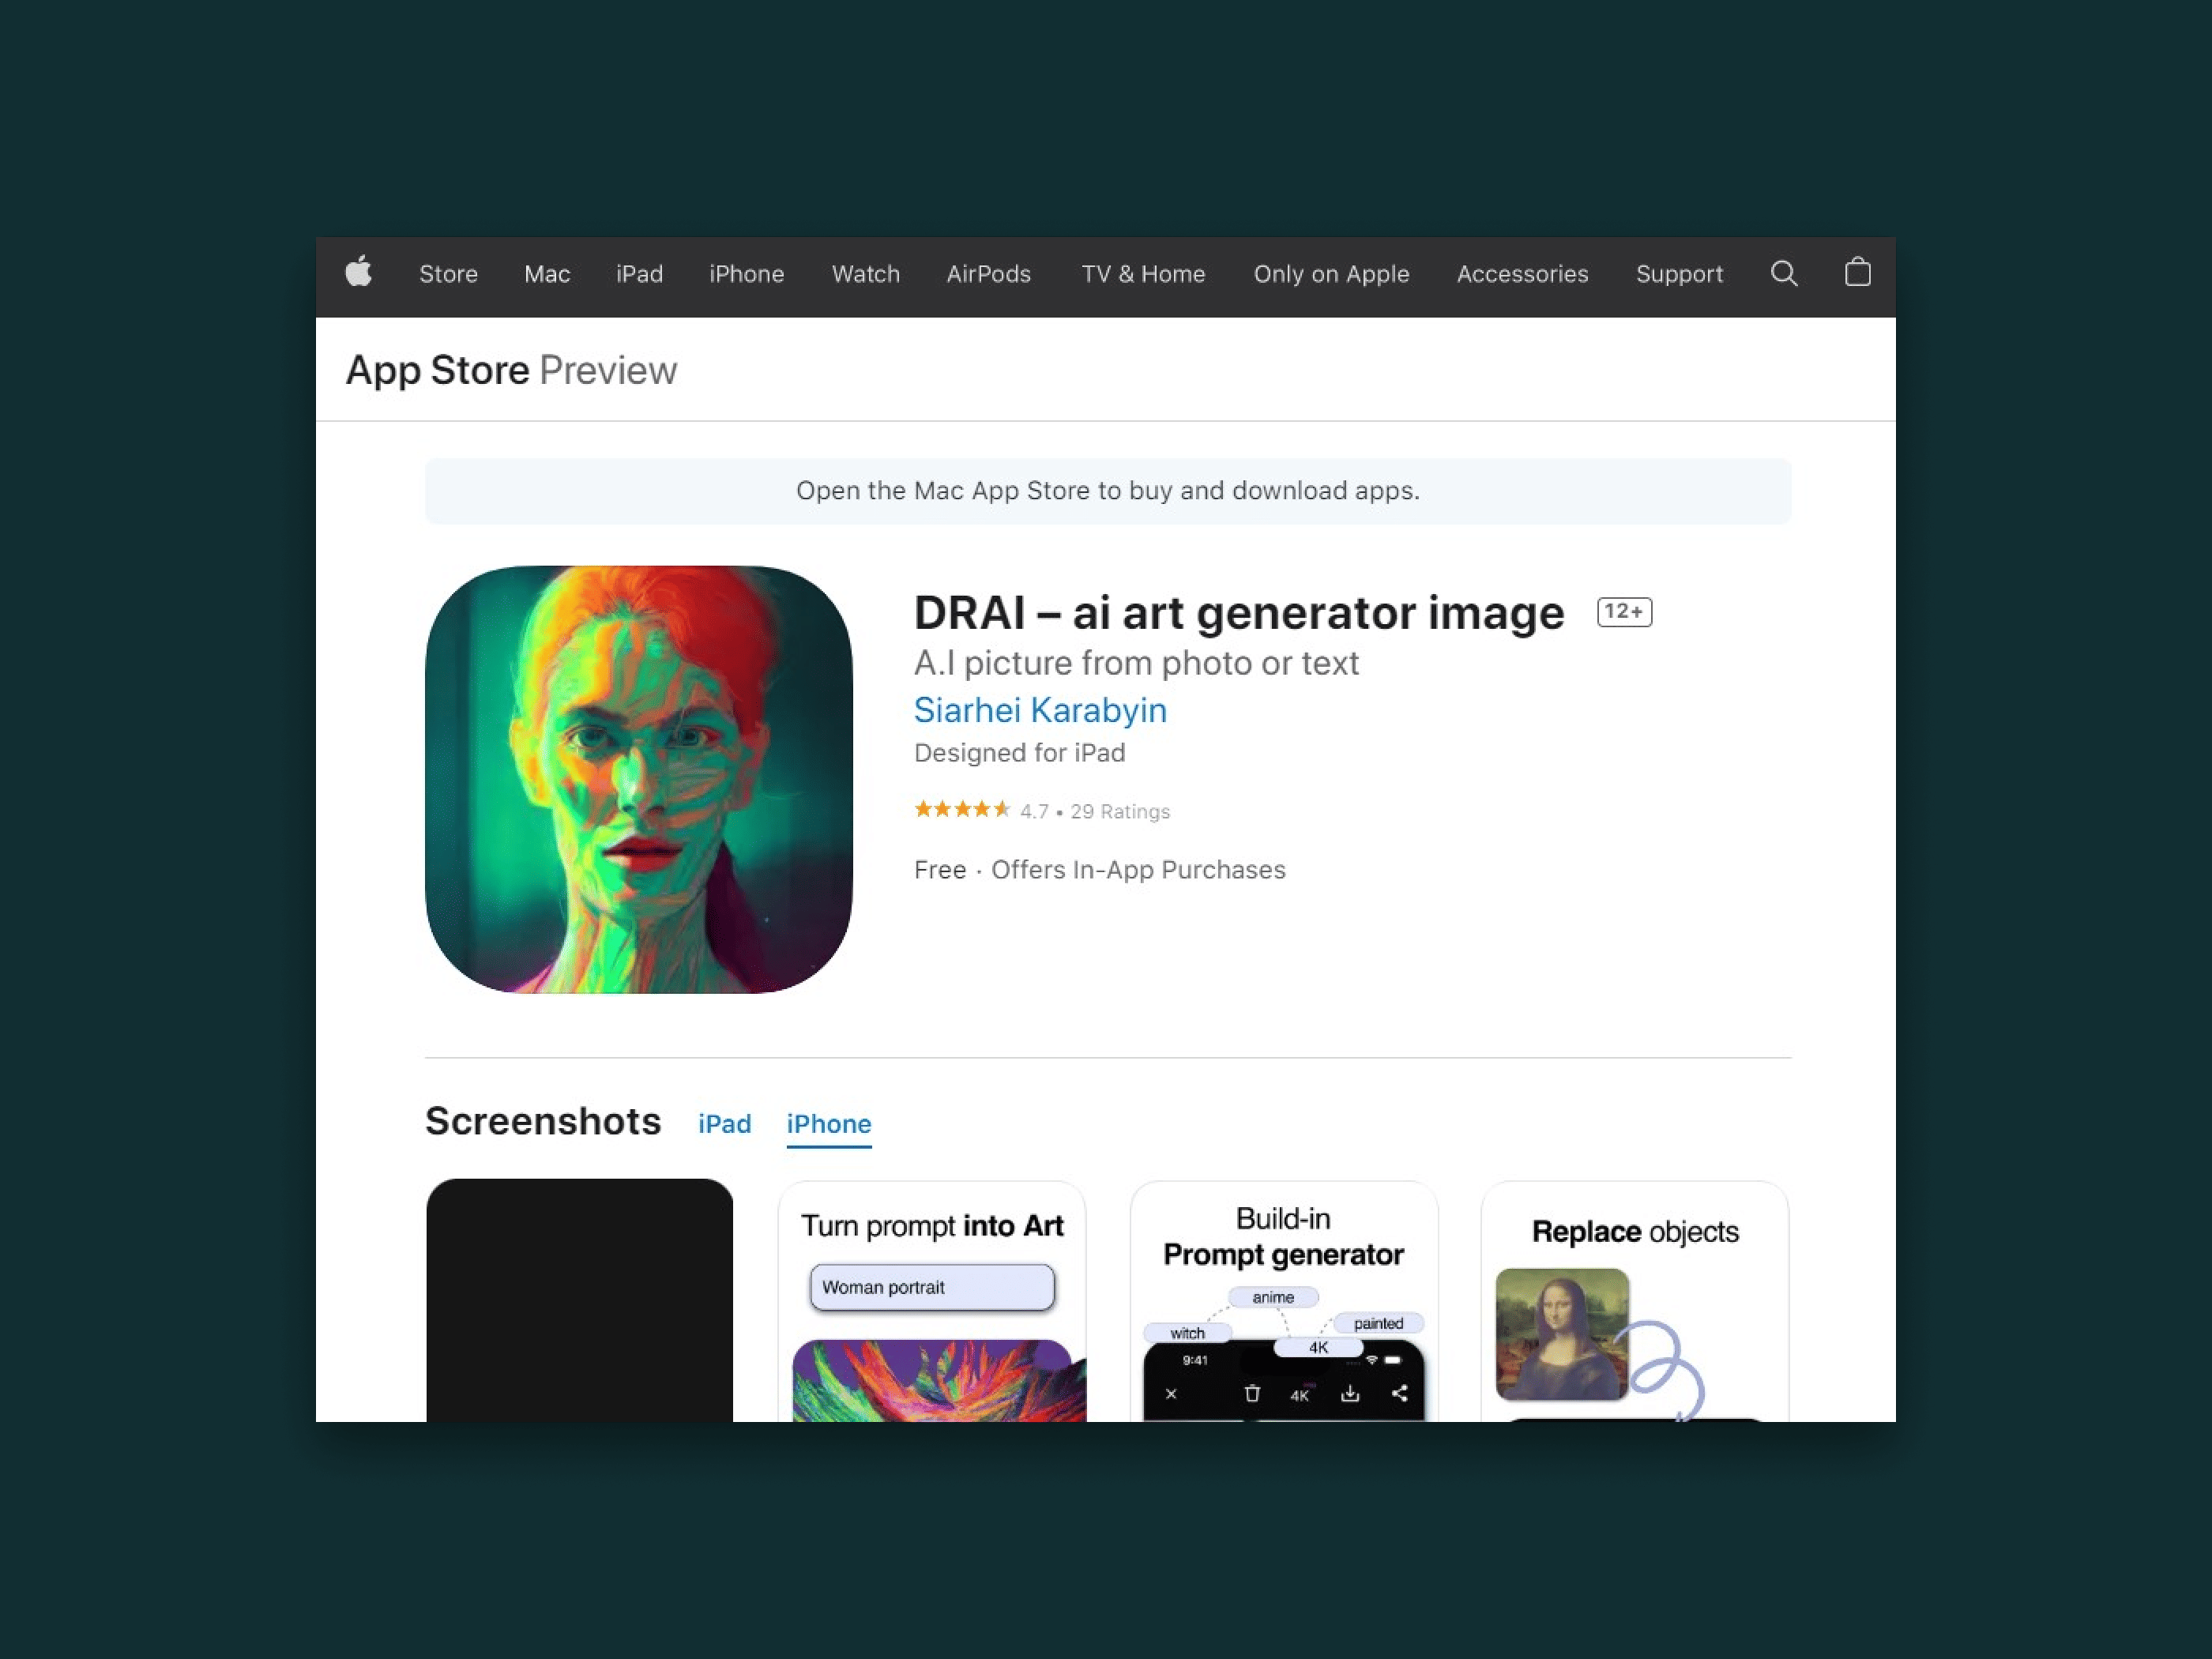Open Only on Apple menu item
Viewport: 2212px width, 1659px height.
click(x=1332, y=274)
